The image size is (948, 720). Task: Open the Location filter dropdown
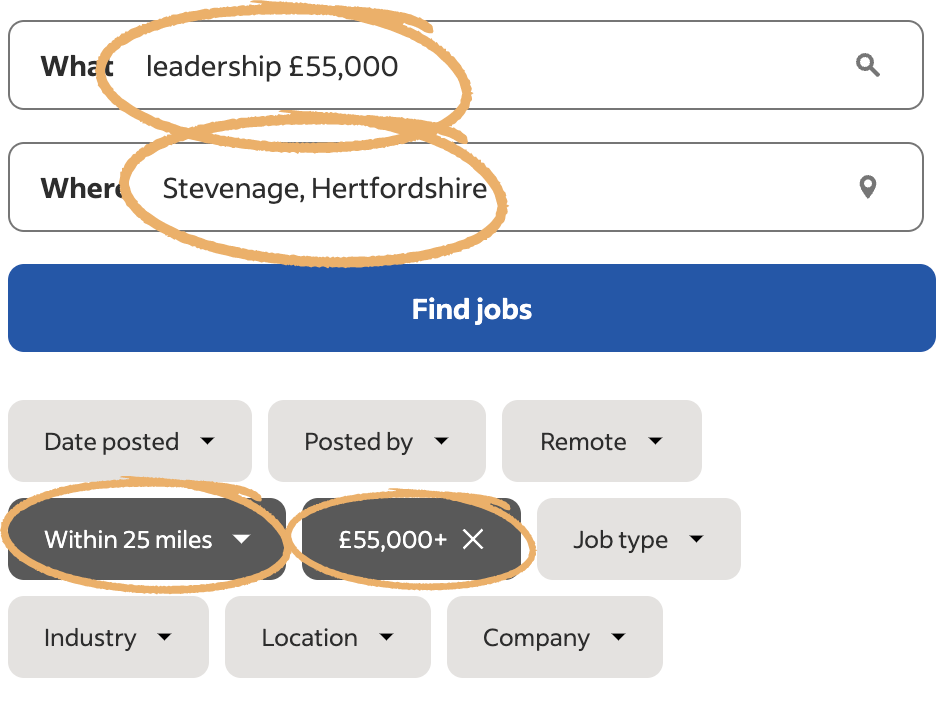327,638
